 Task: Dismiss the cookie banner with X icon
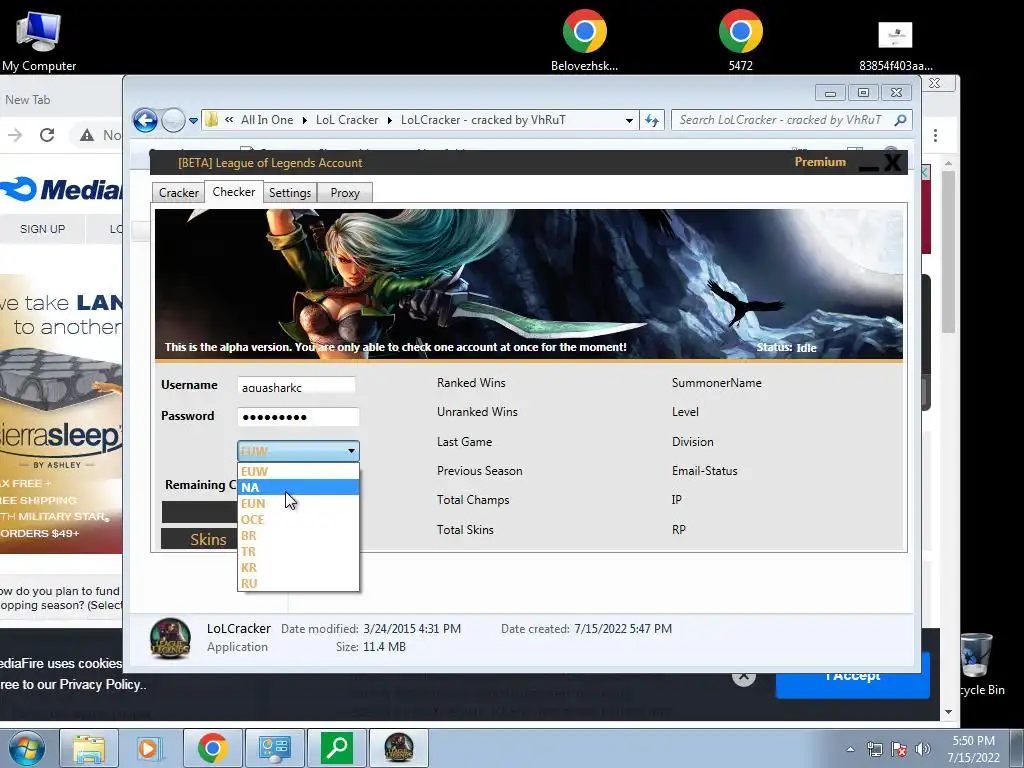pyautogui.click(x=744, y=677)
